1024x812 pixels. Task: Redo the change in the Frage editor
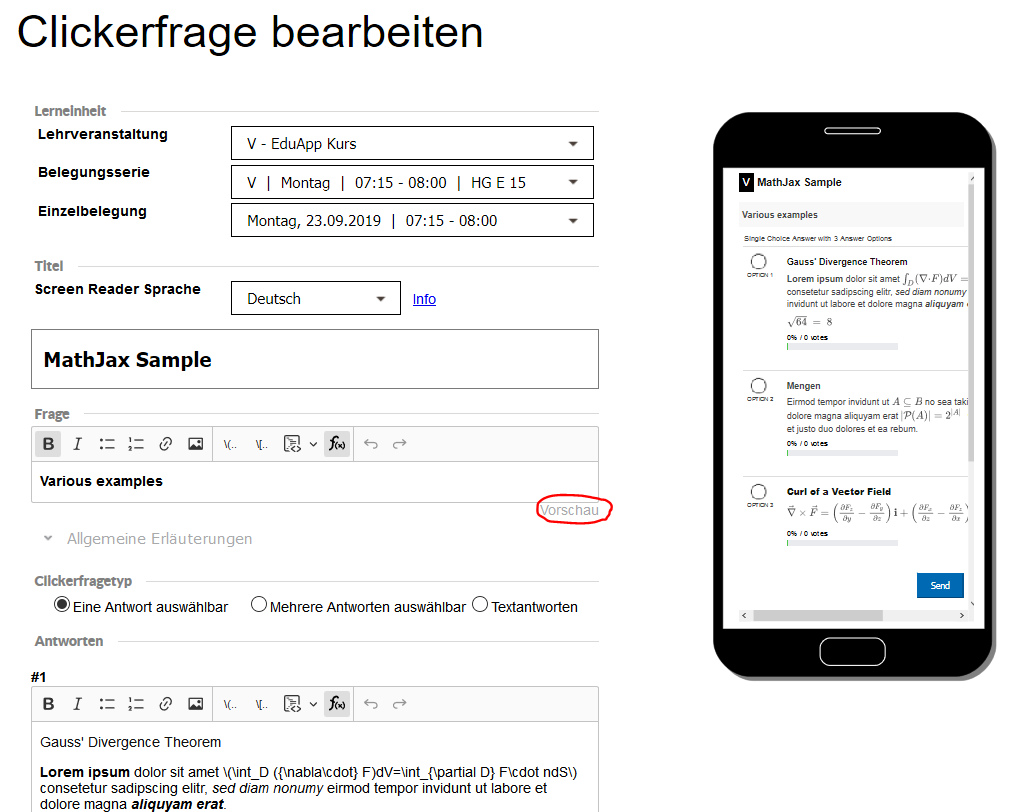click(400, 444)
